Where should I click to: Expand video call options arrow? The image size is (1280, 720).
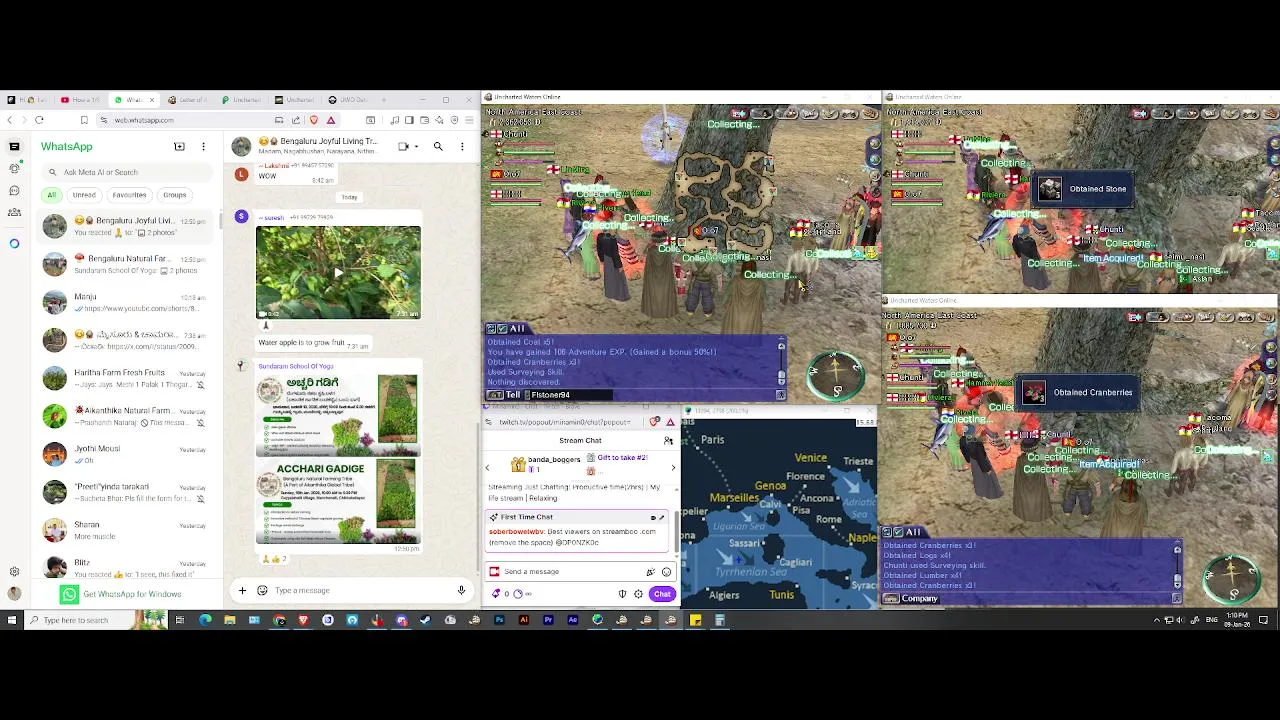coord(416,147)
